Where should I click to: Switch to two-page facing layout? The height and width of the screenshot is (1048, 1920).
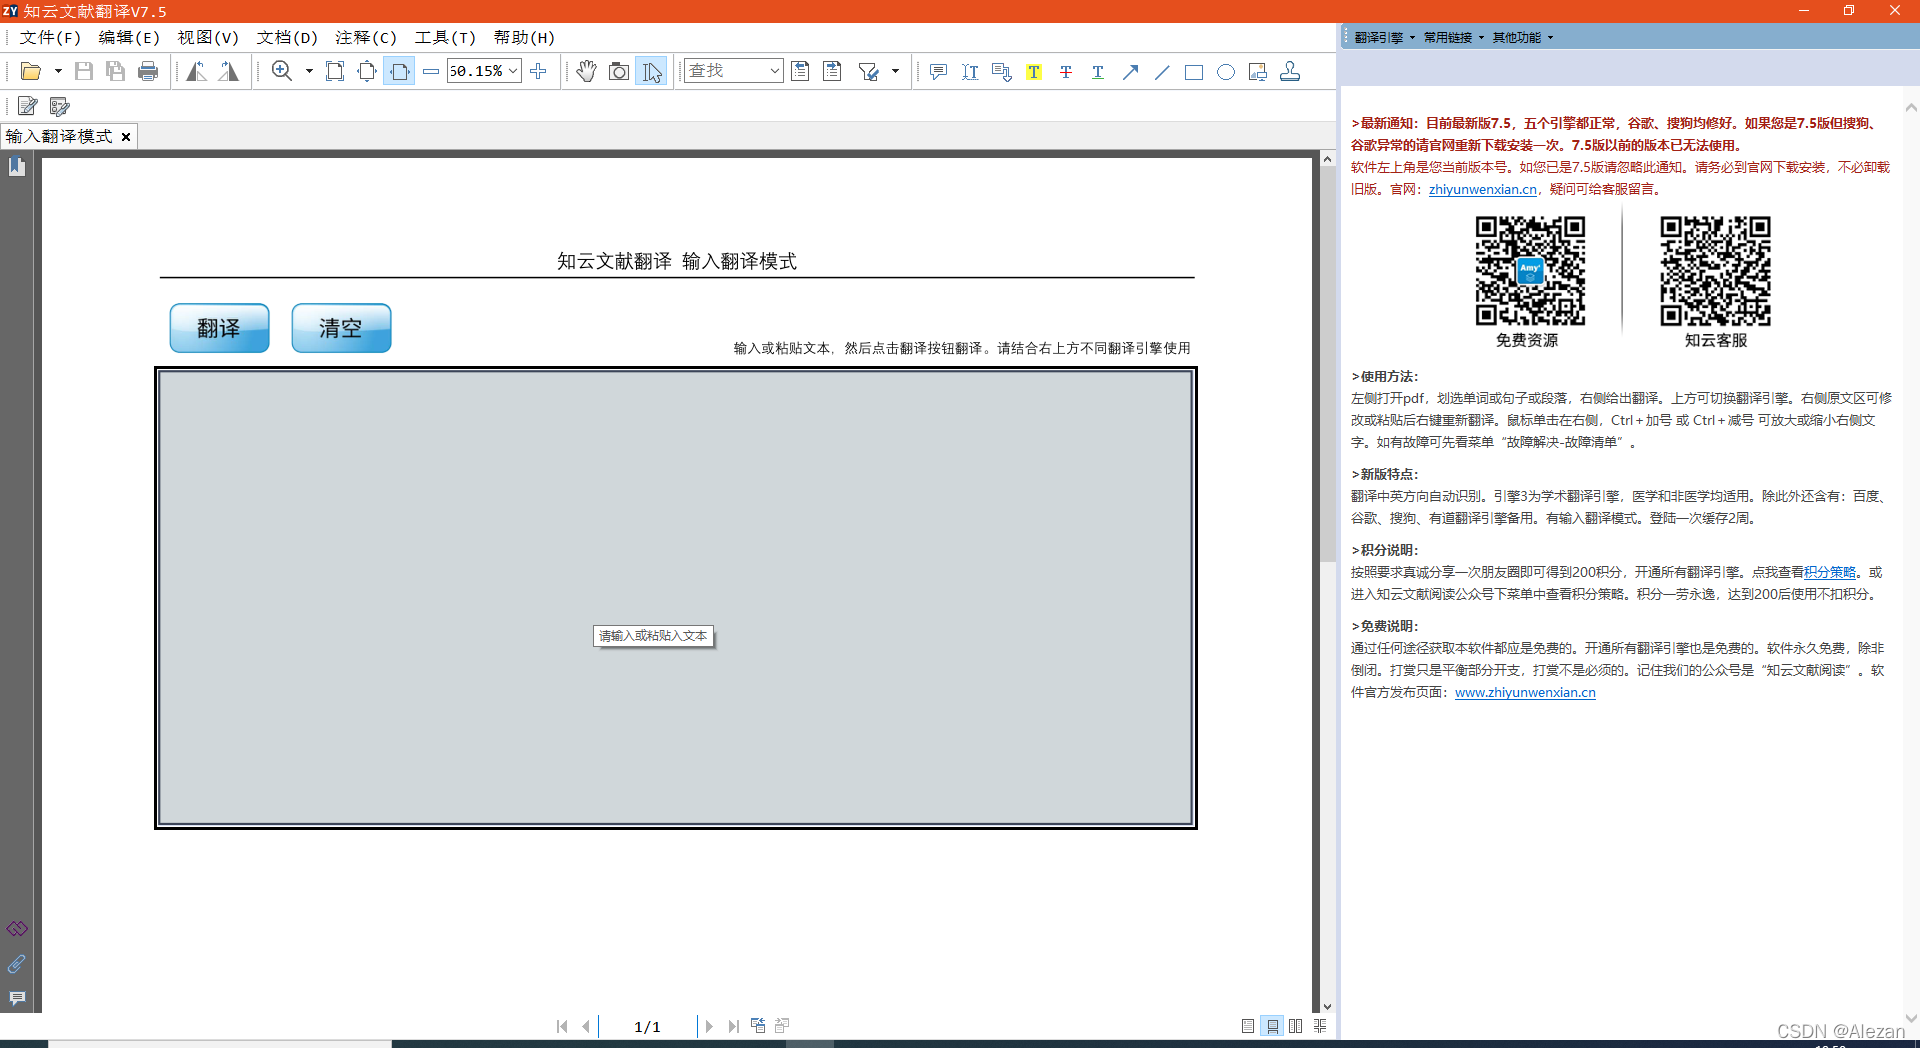pyautogui.click(x=1296, y=1026)
